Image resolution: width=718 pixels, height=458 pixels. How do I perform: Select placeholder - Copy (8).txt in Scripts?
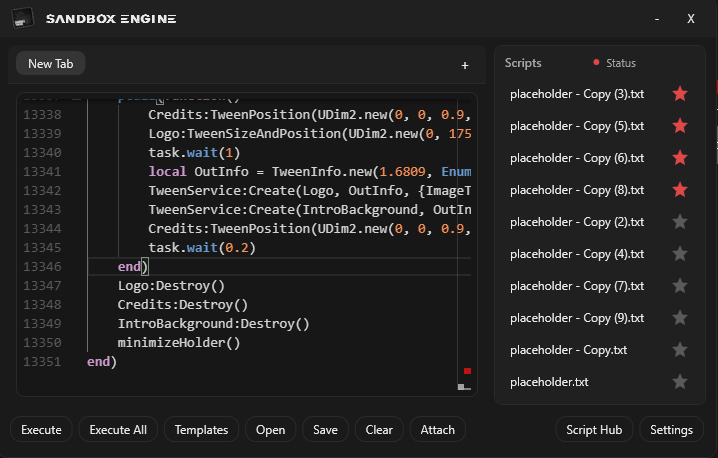577,190
